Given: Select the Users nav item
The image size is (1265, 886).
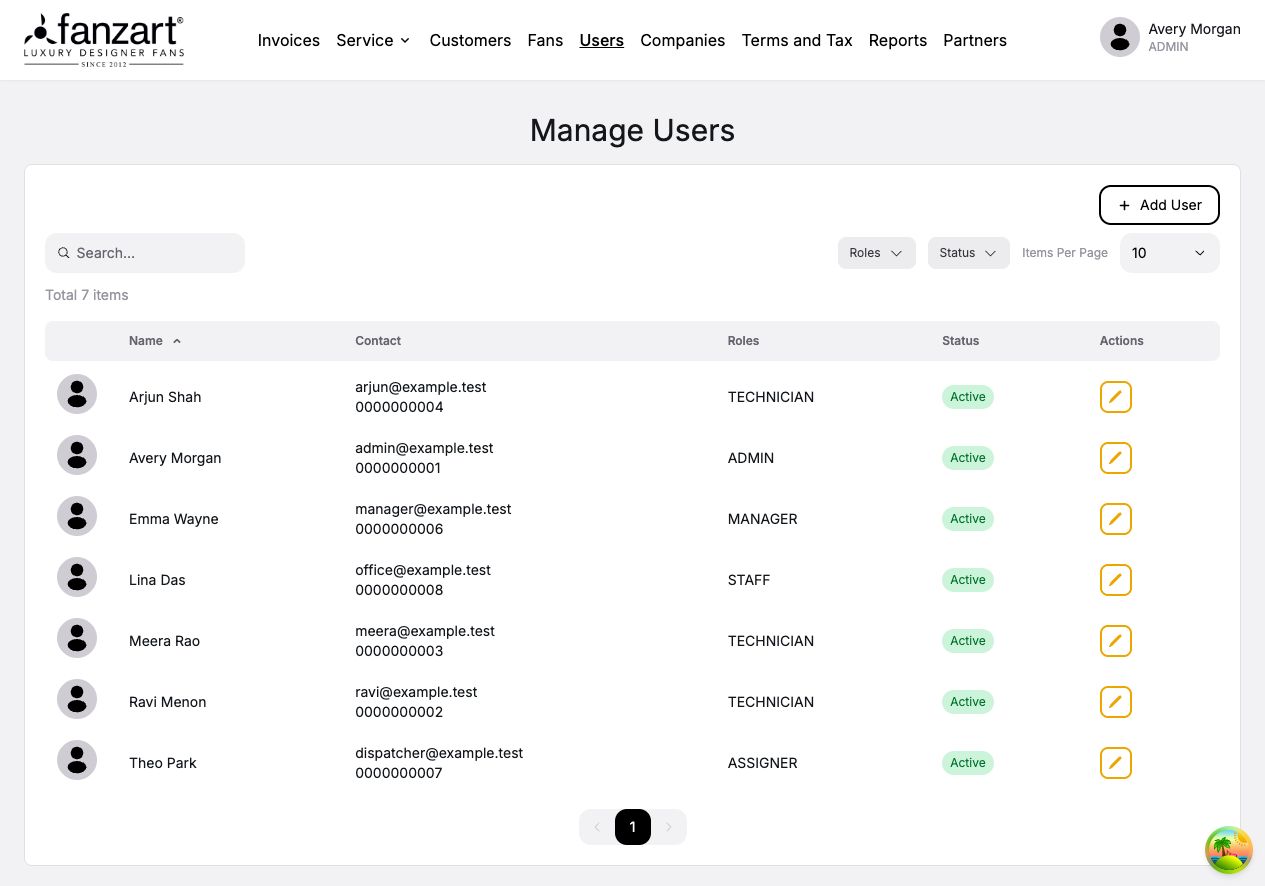Looking at the screenshot, I should 602,40.
